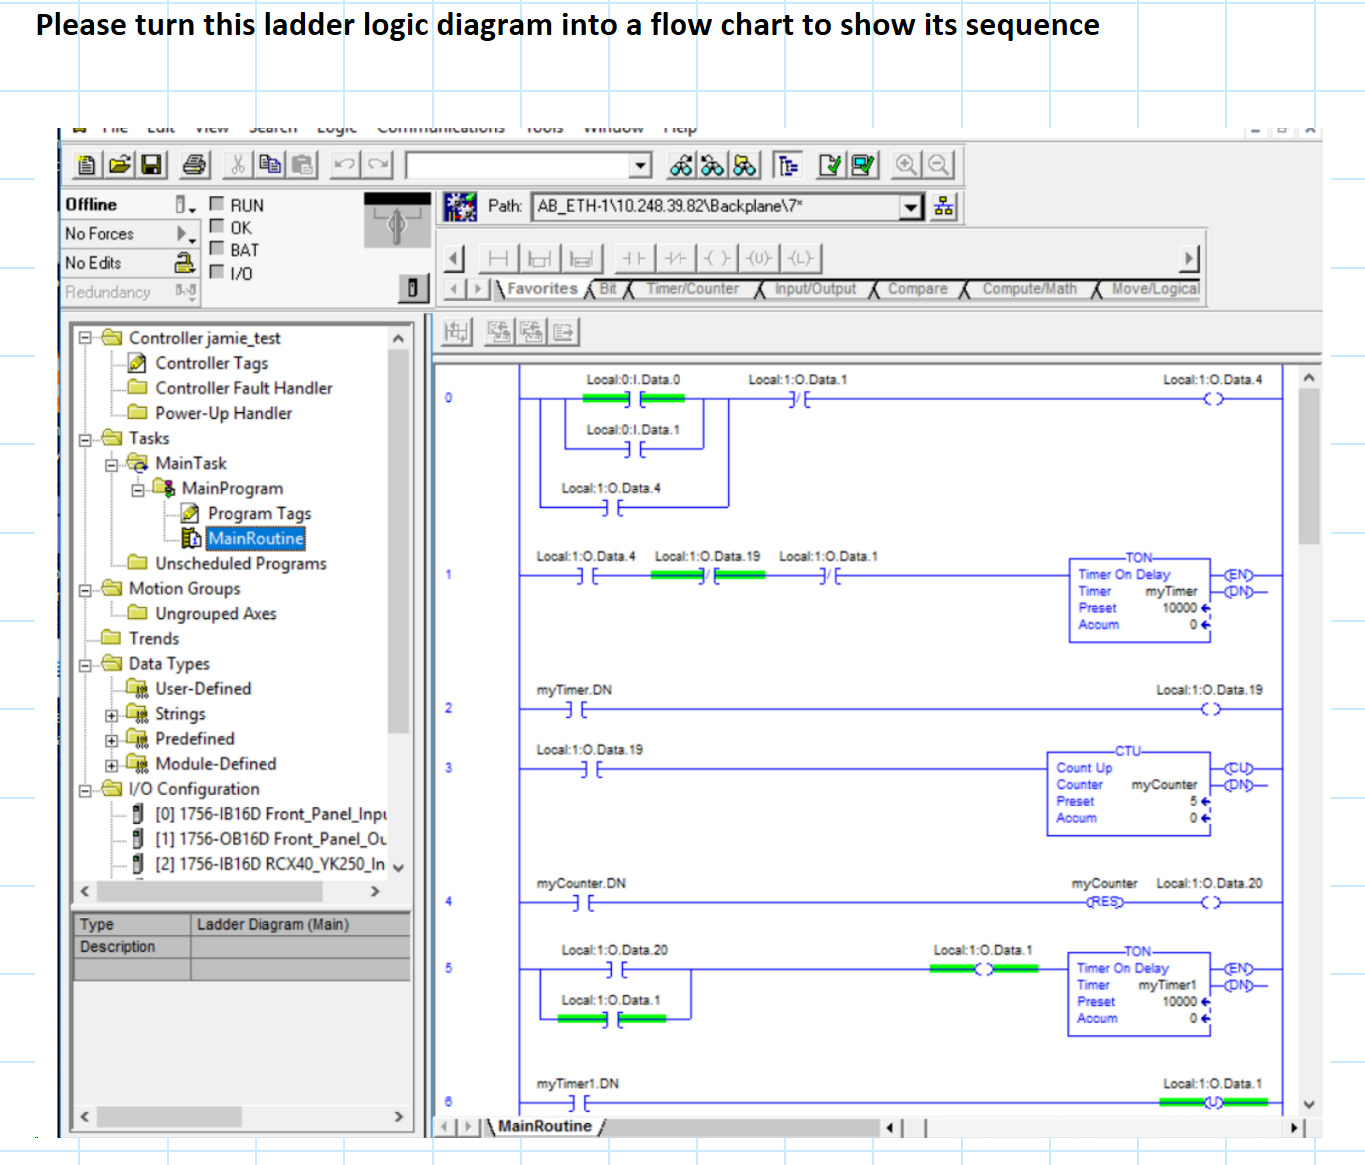
Task: Toggle the I/O status checkbox
Action: click(216, 272)
